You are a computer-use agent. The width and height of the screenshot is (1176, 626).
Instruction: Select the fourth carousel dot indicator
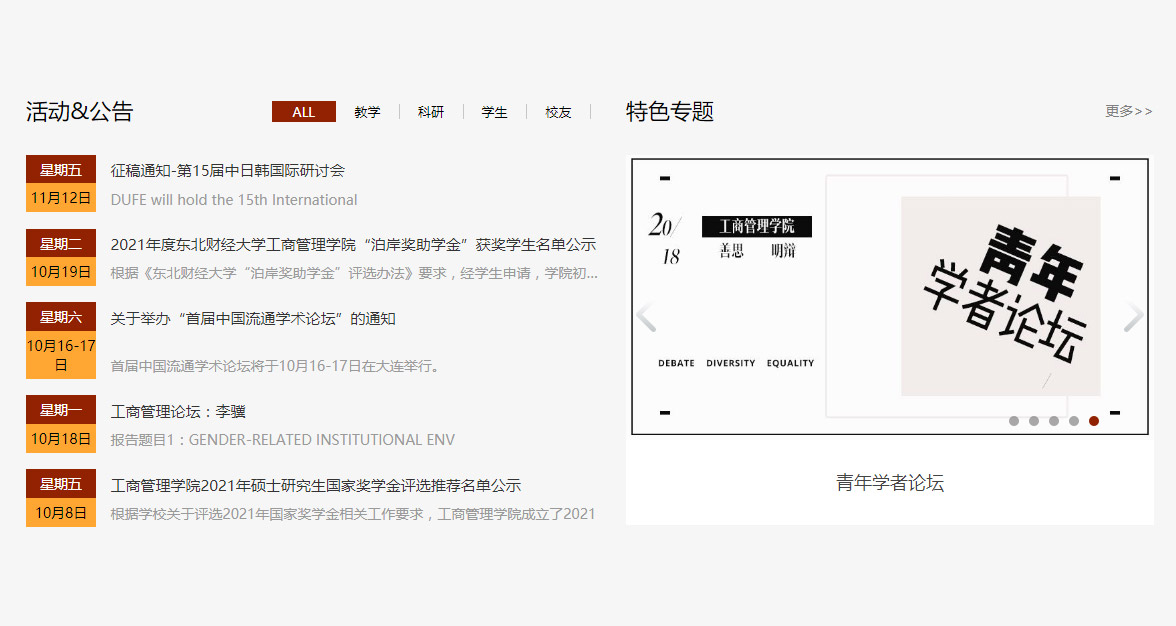[x=1074, y=421]
